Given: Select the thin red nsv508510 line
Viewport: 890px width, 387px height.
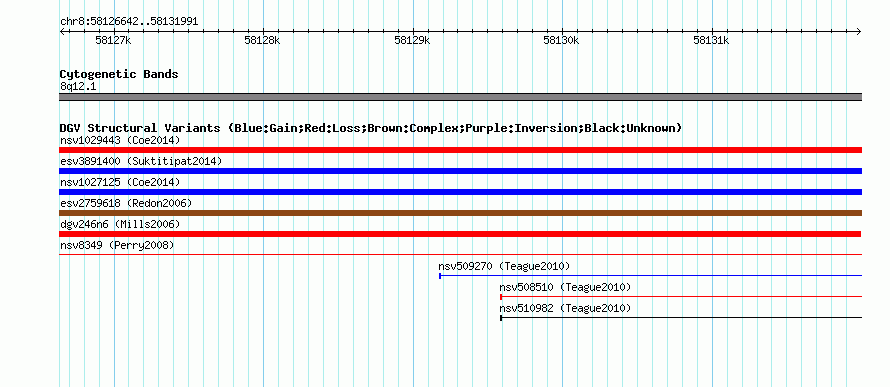Looking at the screenshot, I should tap(681, 297).
